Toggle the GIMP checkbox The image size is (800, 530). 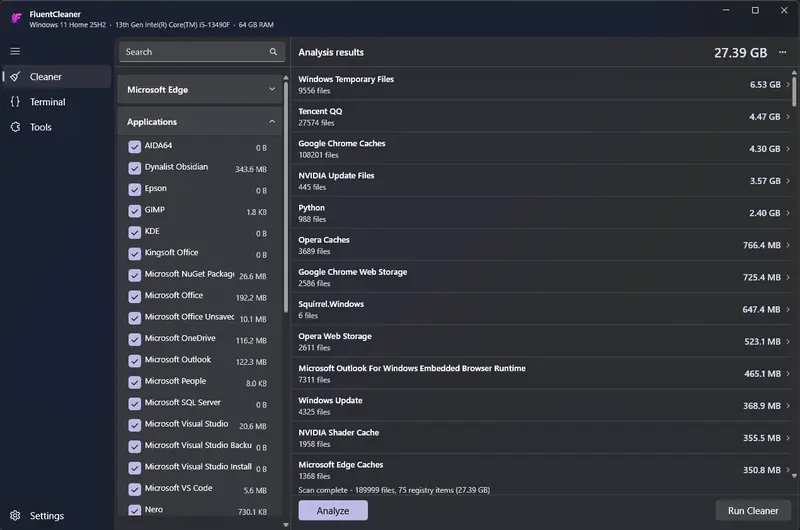(135, 211)
